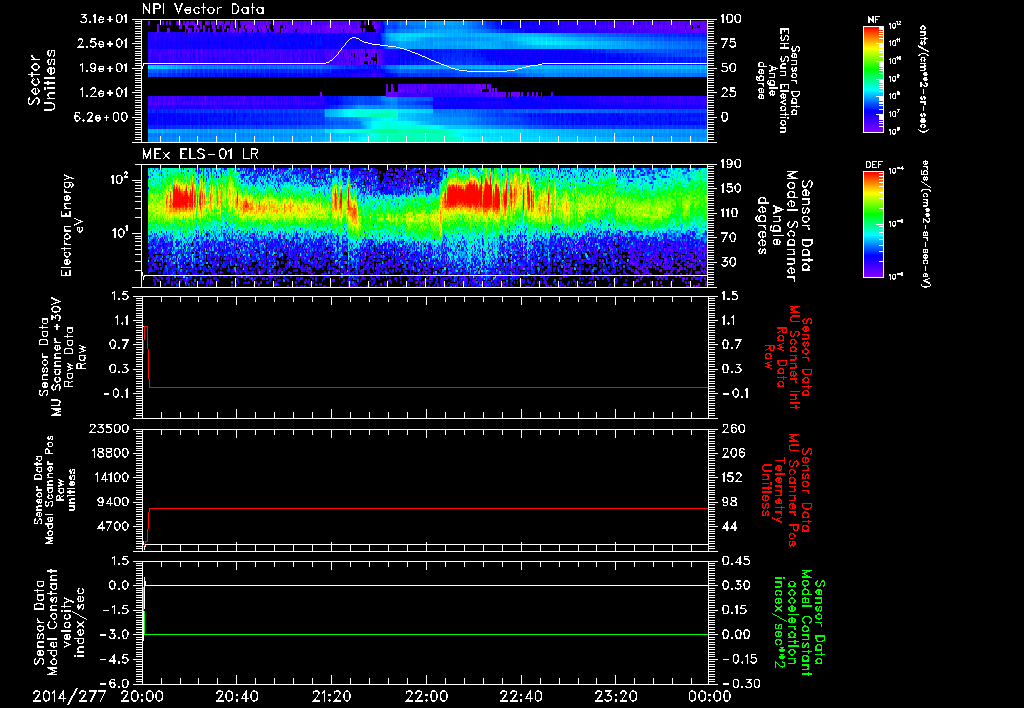Click the NF color scale bar

(x=873, y=79)
